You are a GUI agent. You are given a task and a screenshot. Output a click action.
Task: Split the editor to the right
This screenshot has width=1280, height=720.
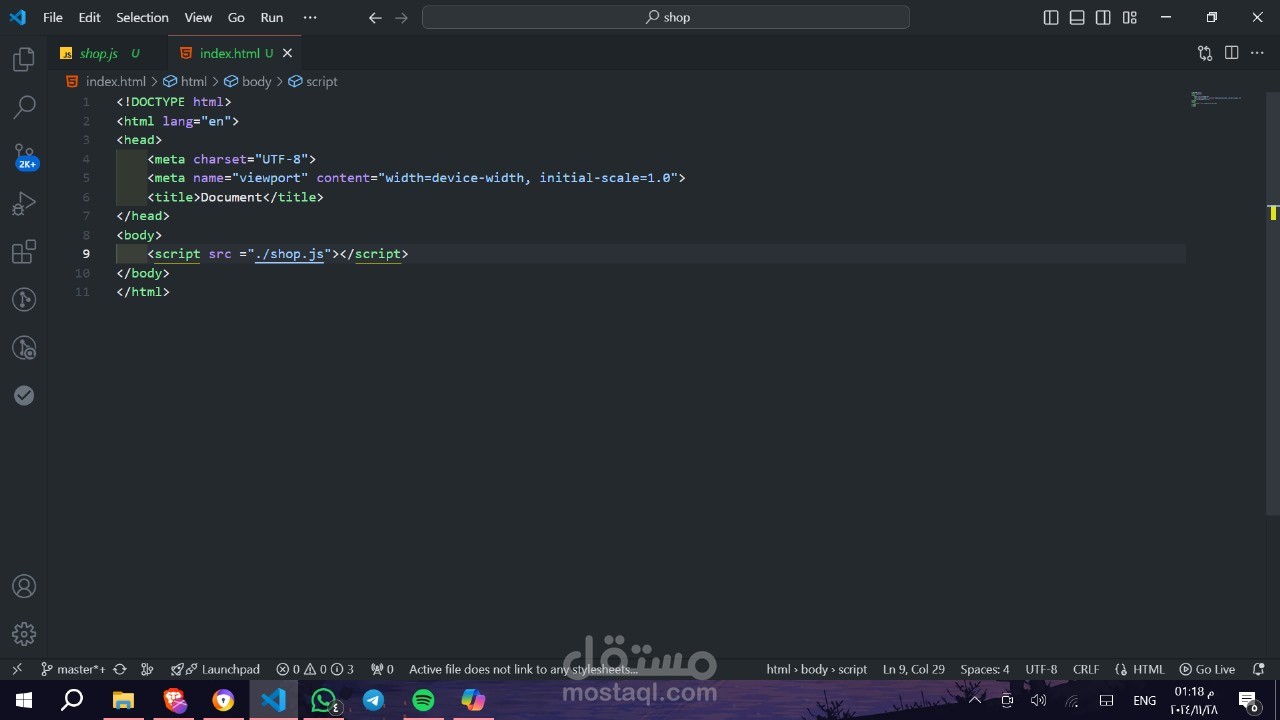1231,53
